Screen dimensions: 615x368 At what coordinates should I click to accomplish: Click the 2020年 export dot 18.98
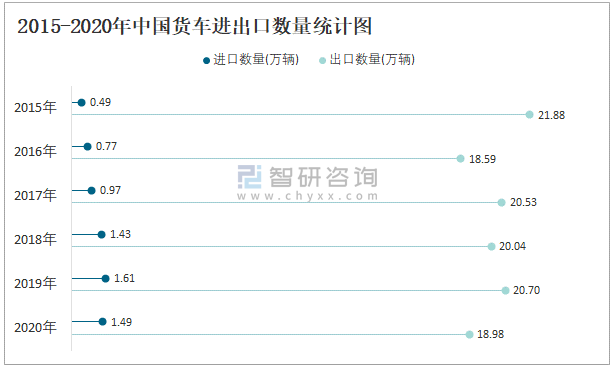point(469,334)
